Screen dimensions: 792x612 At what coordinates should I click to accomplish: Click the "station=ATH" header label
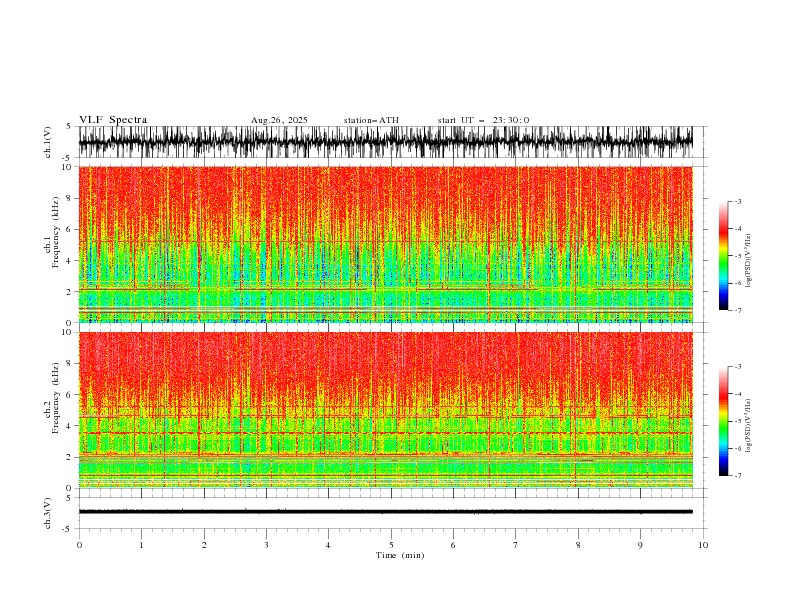point(371,120)
